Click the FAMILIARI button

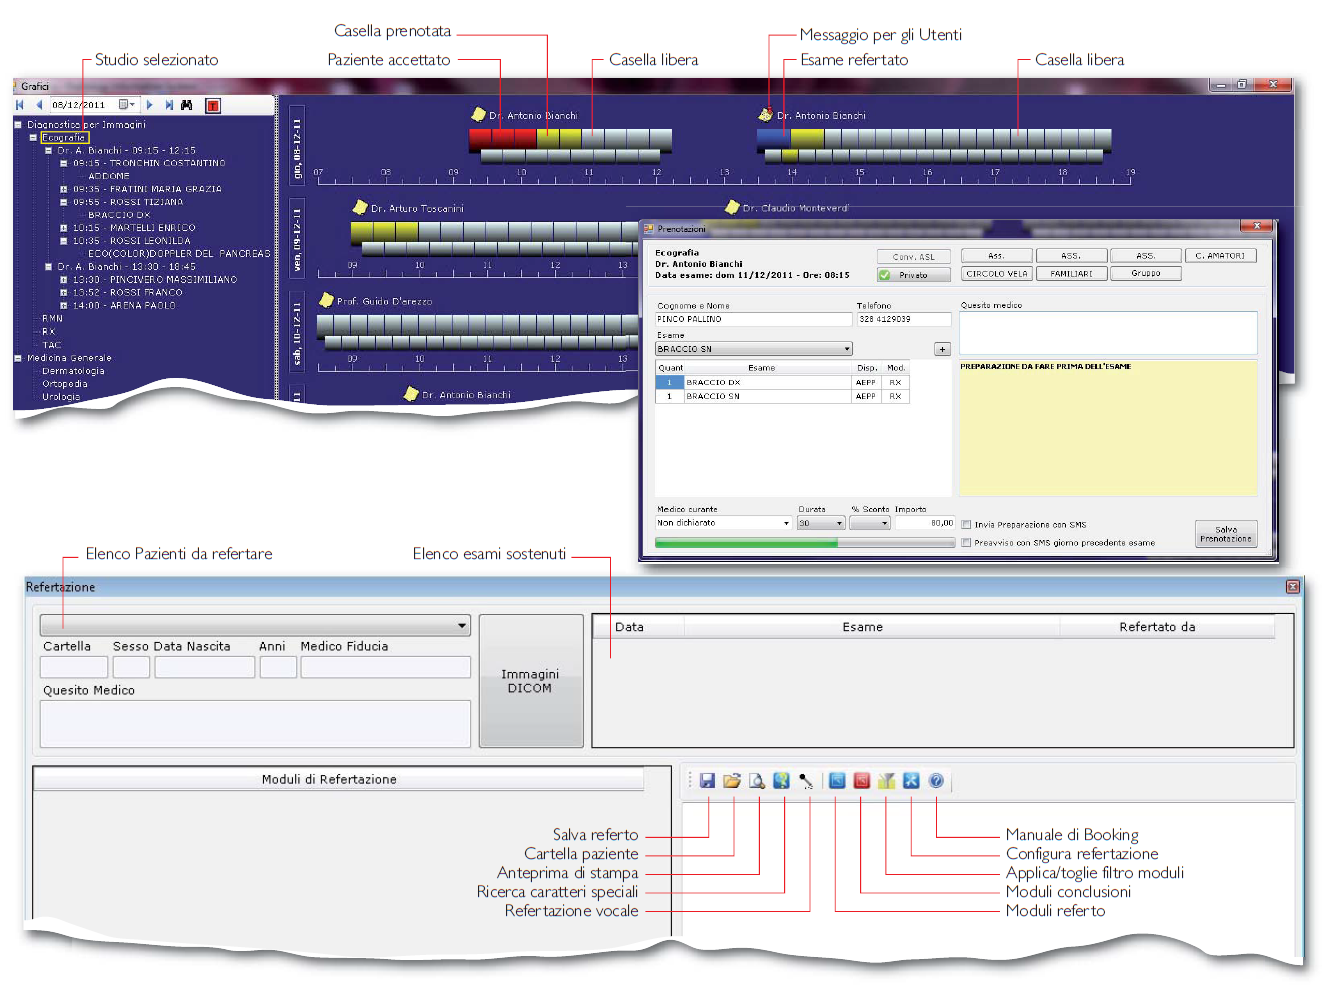click(x=1071, y=273)
